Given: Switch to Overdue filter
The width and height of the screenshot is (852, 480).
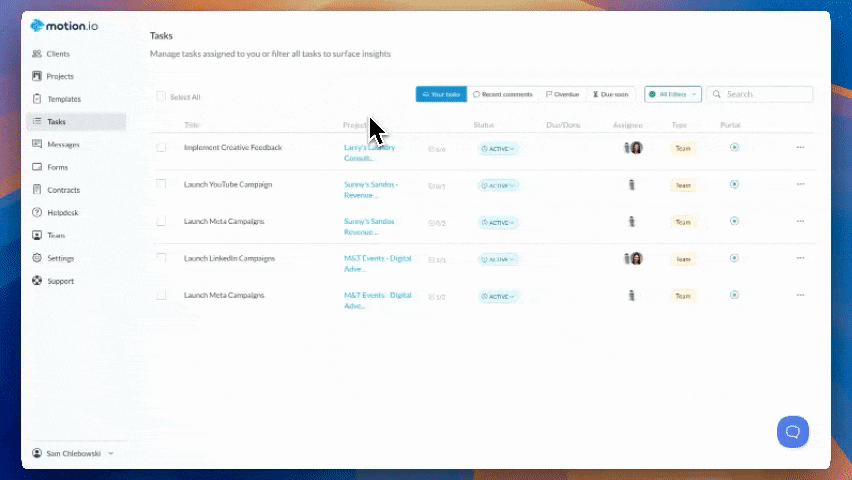Looking at the screenshot, I should [x=562, y=94].
